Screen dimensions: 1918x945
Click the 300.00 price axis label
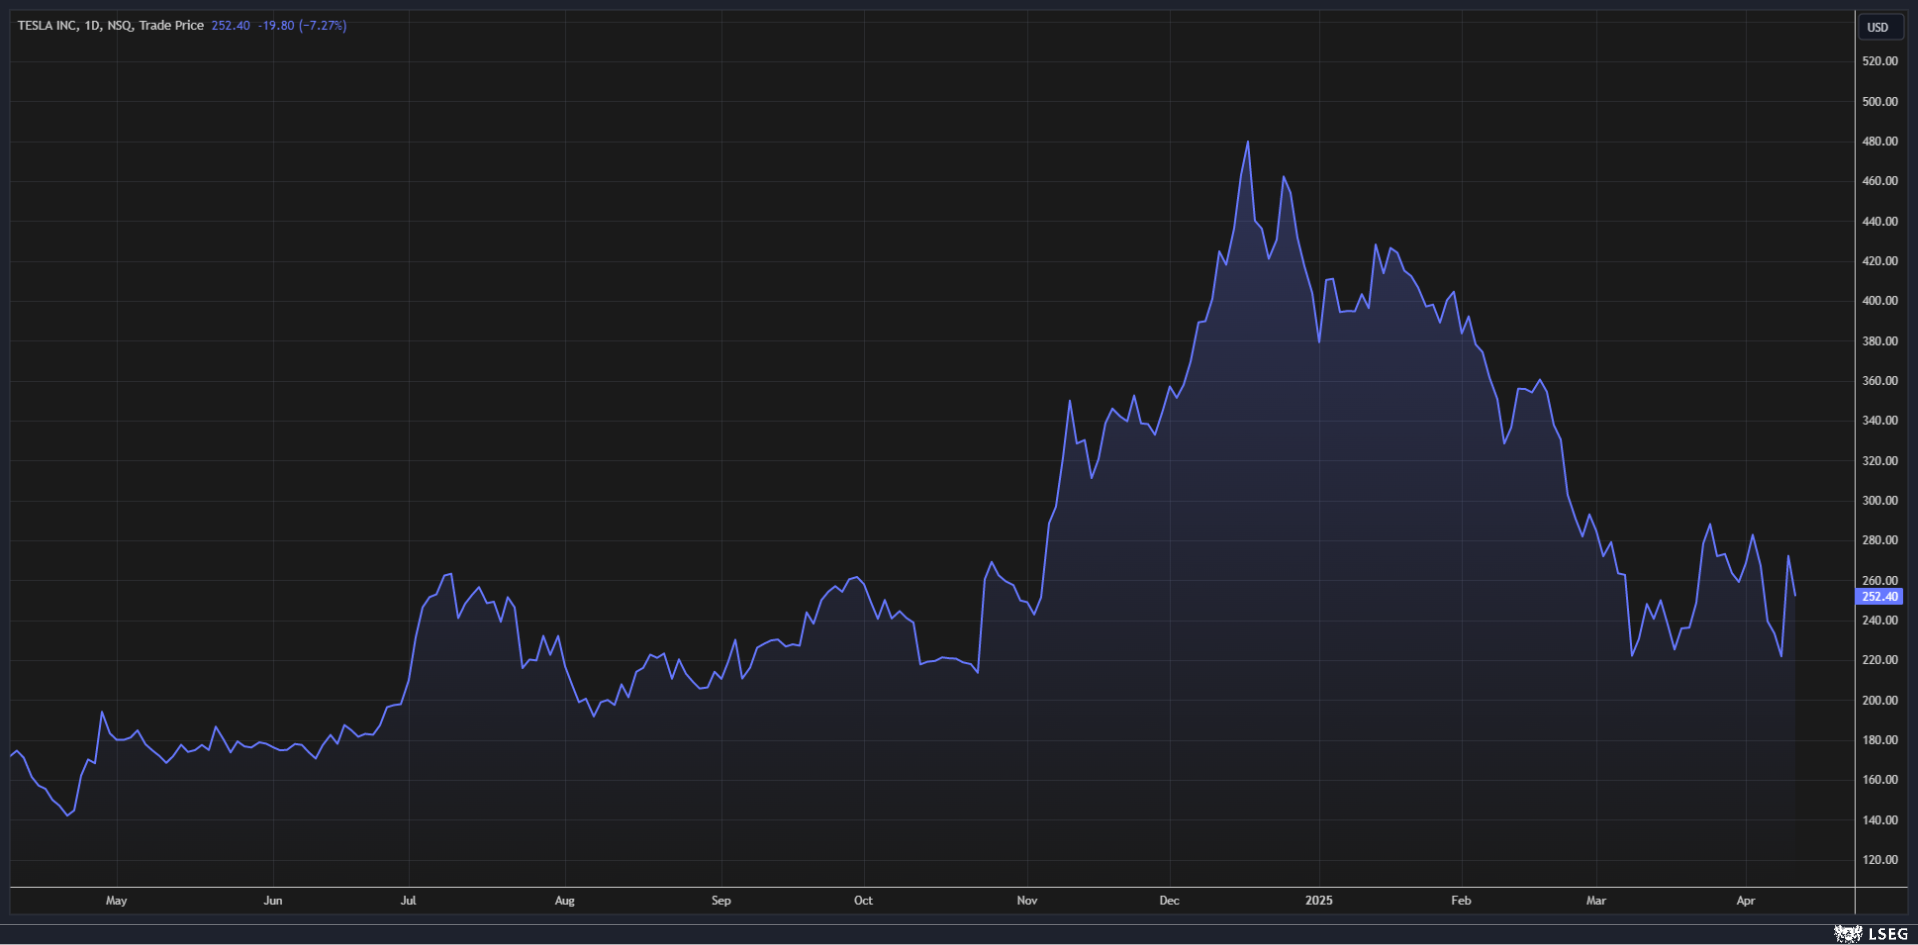pos(1880,500)
